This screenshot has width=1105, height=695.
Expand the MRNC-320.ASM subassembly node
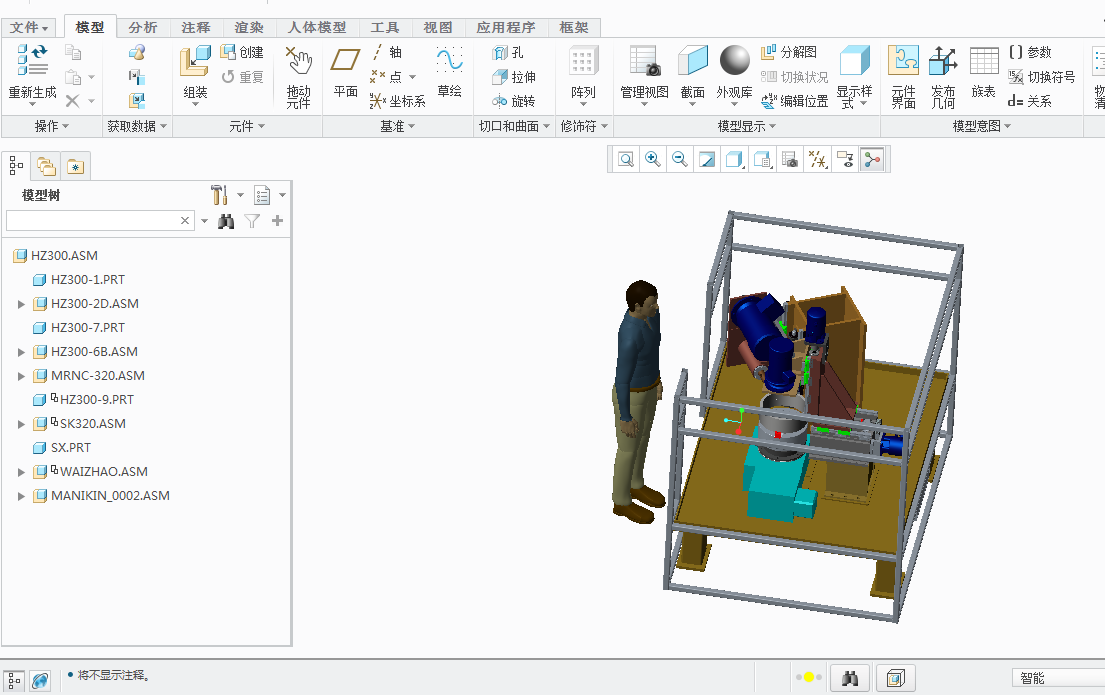coord(21,376)
